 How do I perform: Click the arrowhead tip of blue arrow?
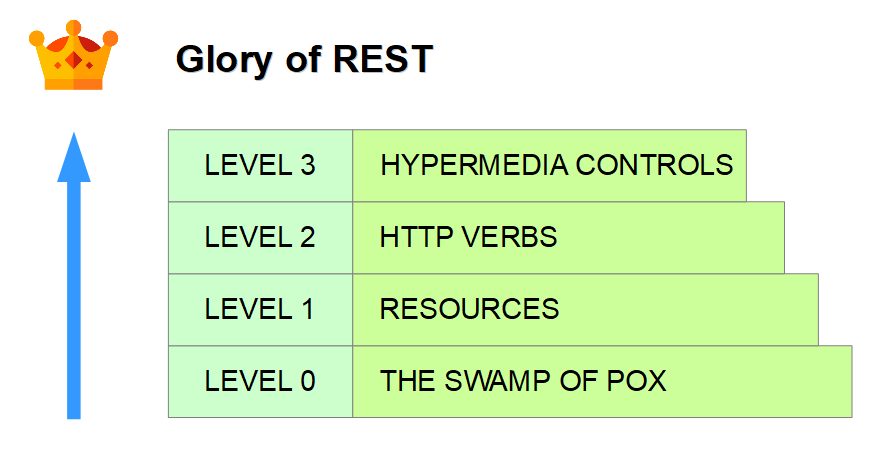(74, 137)
